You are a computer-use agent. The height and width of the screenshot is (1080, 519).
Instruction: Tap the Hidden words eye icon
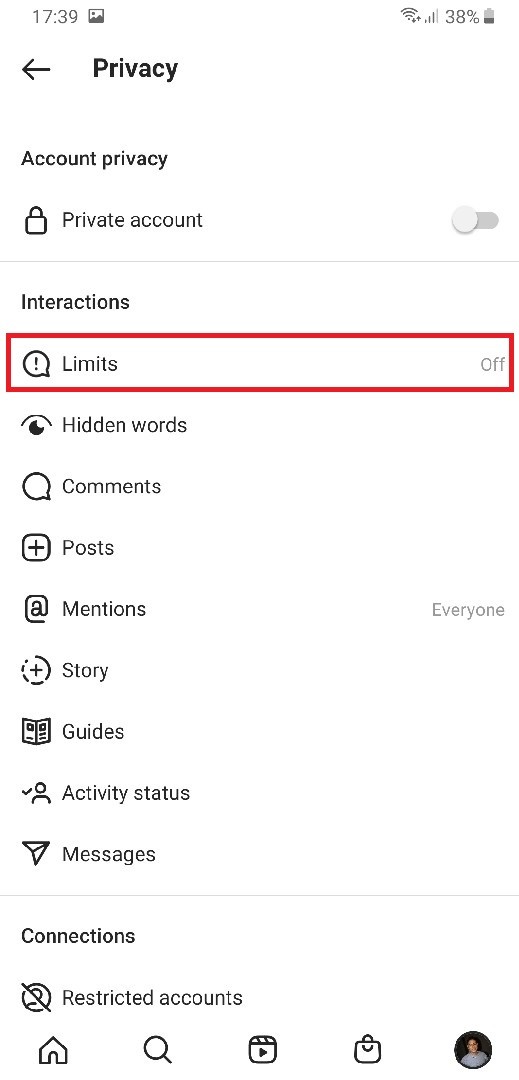36,426
